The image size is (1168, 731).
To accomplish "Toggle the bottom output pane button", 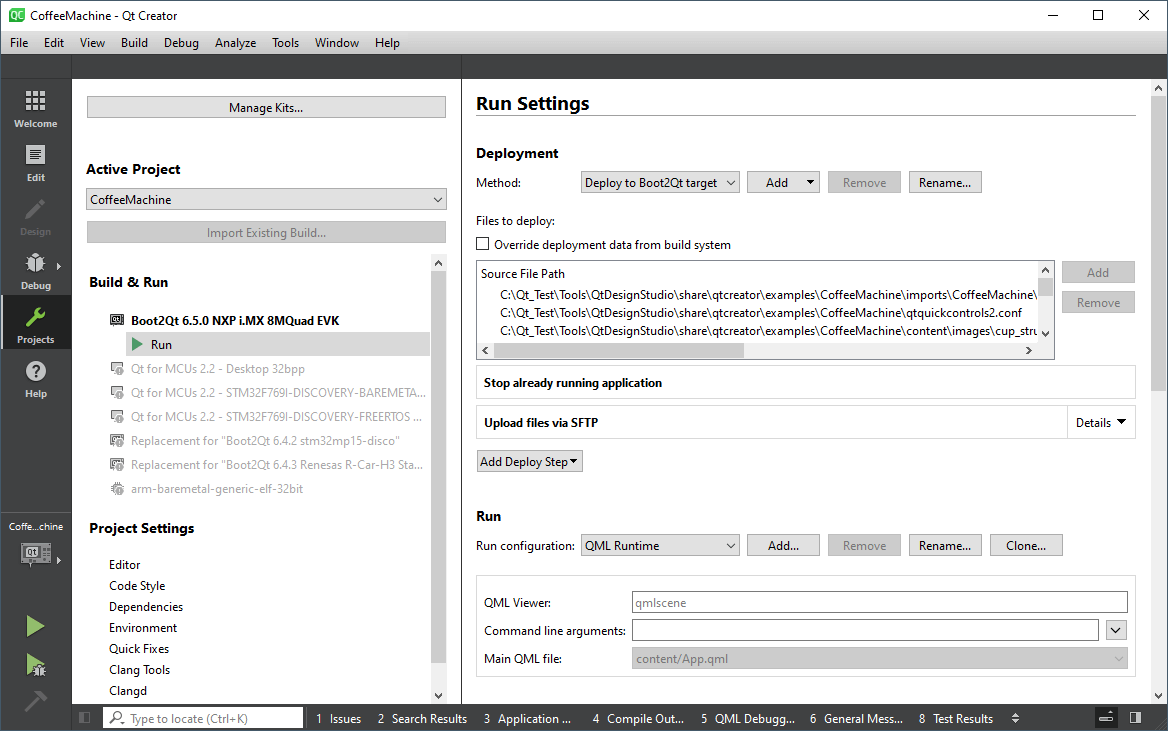I will coord(1106,718).
